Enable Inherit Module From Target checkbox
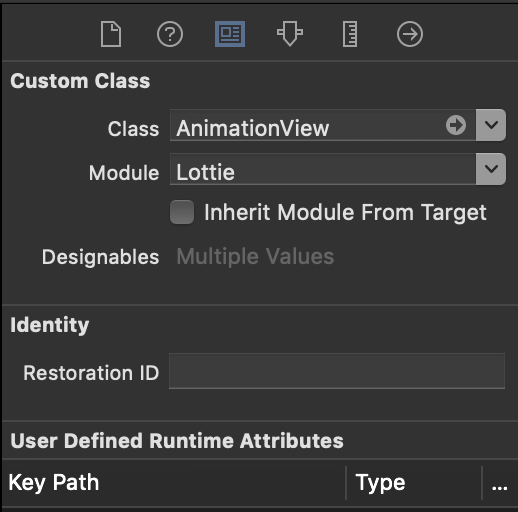Screen dimensions: 518x512 (x=182, y=212)
